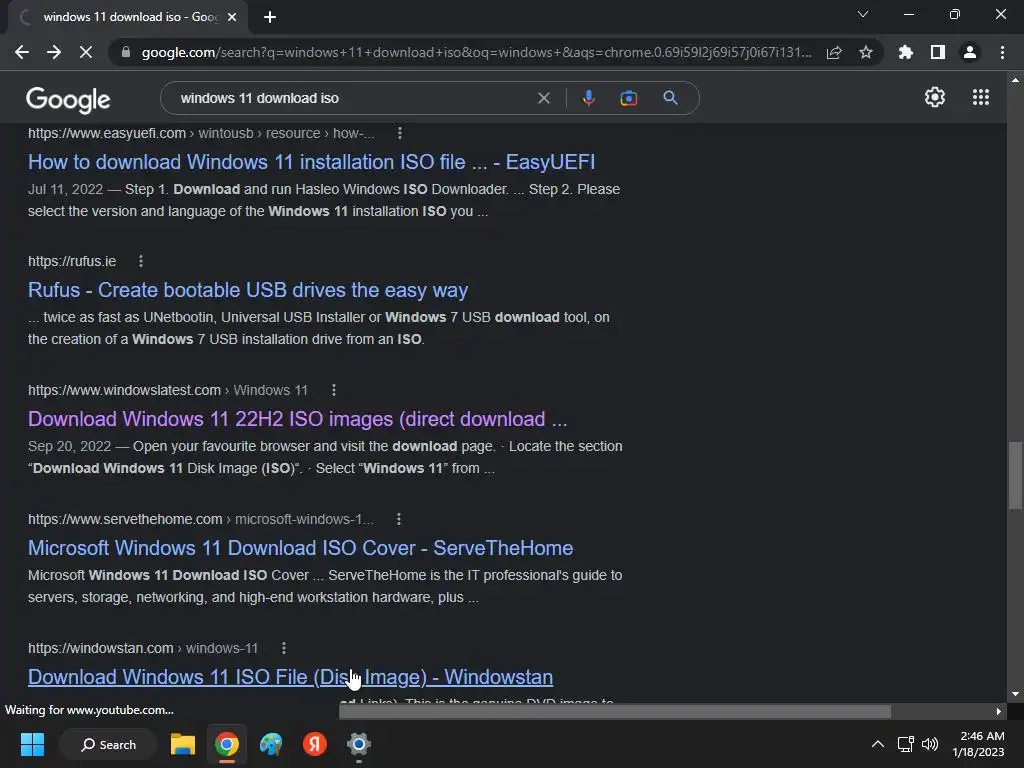Viewport: 1024px width, 768px height.
Task: Open EasyUEFI Windows 11 ISO link
Action: click(312, 162)
